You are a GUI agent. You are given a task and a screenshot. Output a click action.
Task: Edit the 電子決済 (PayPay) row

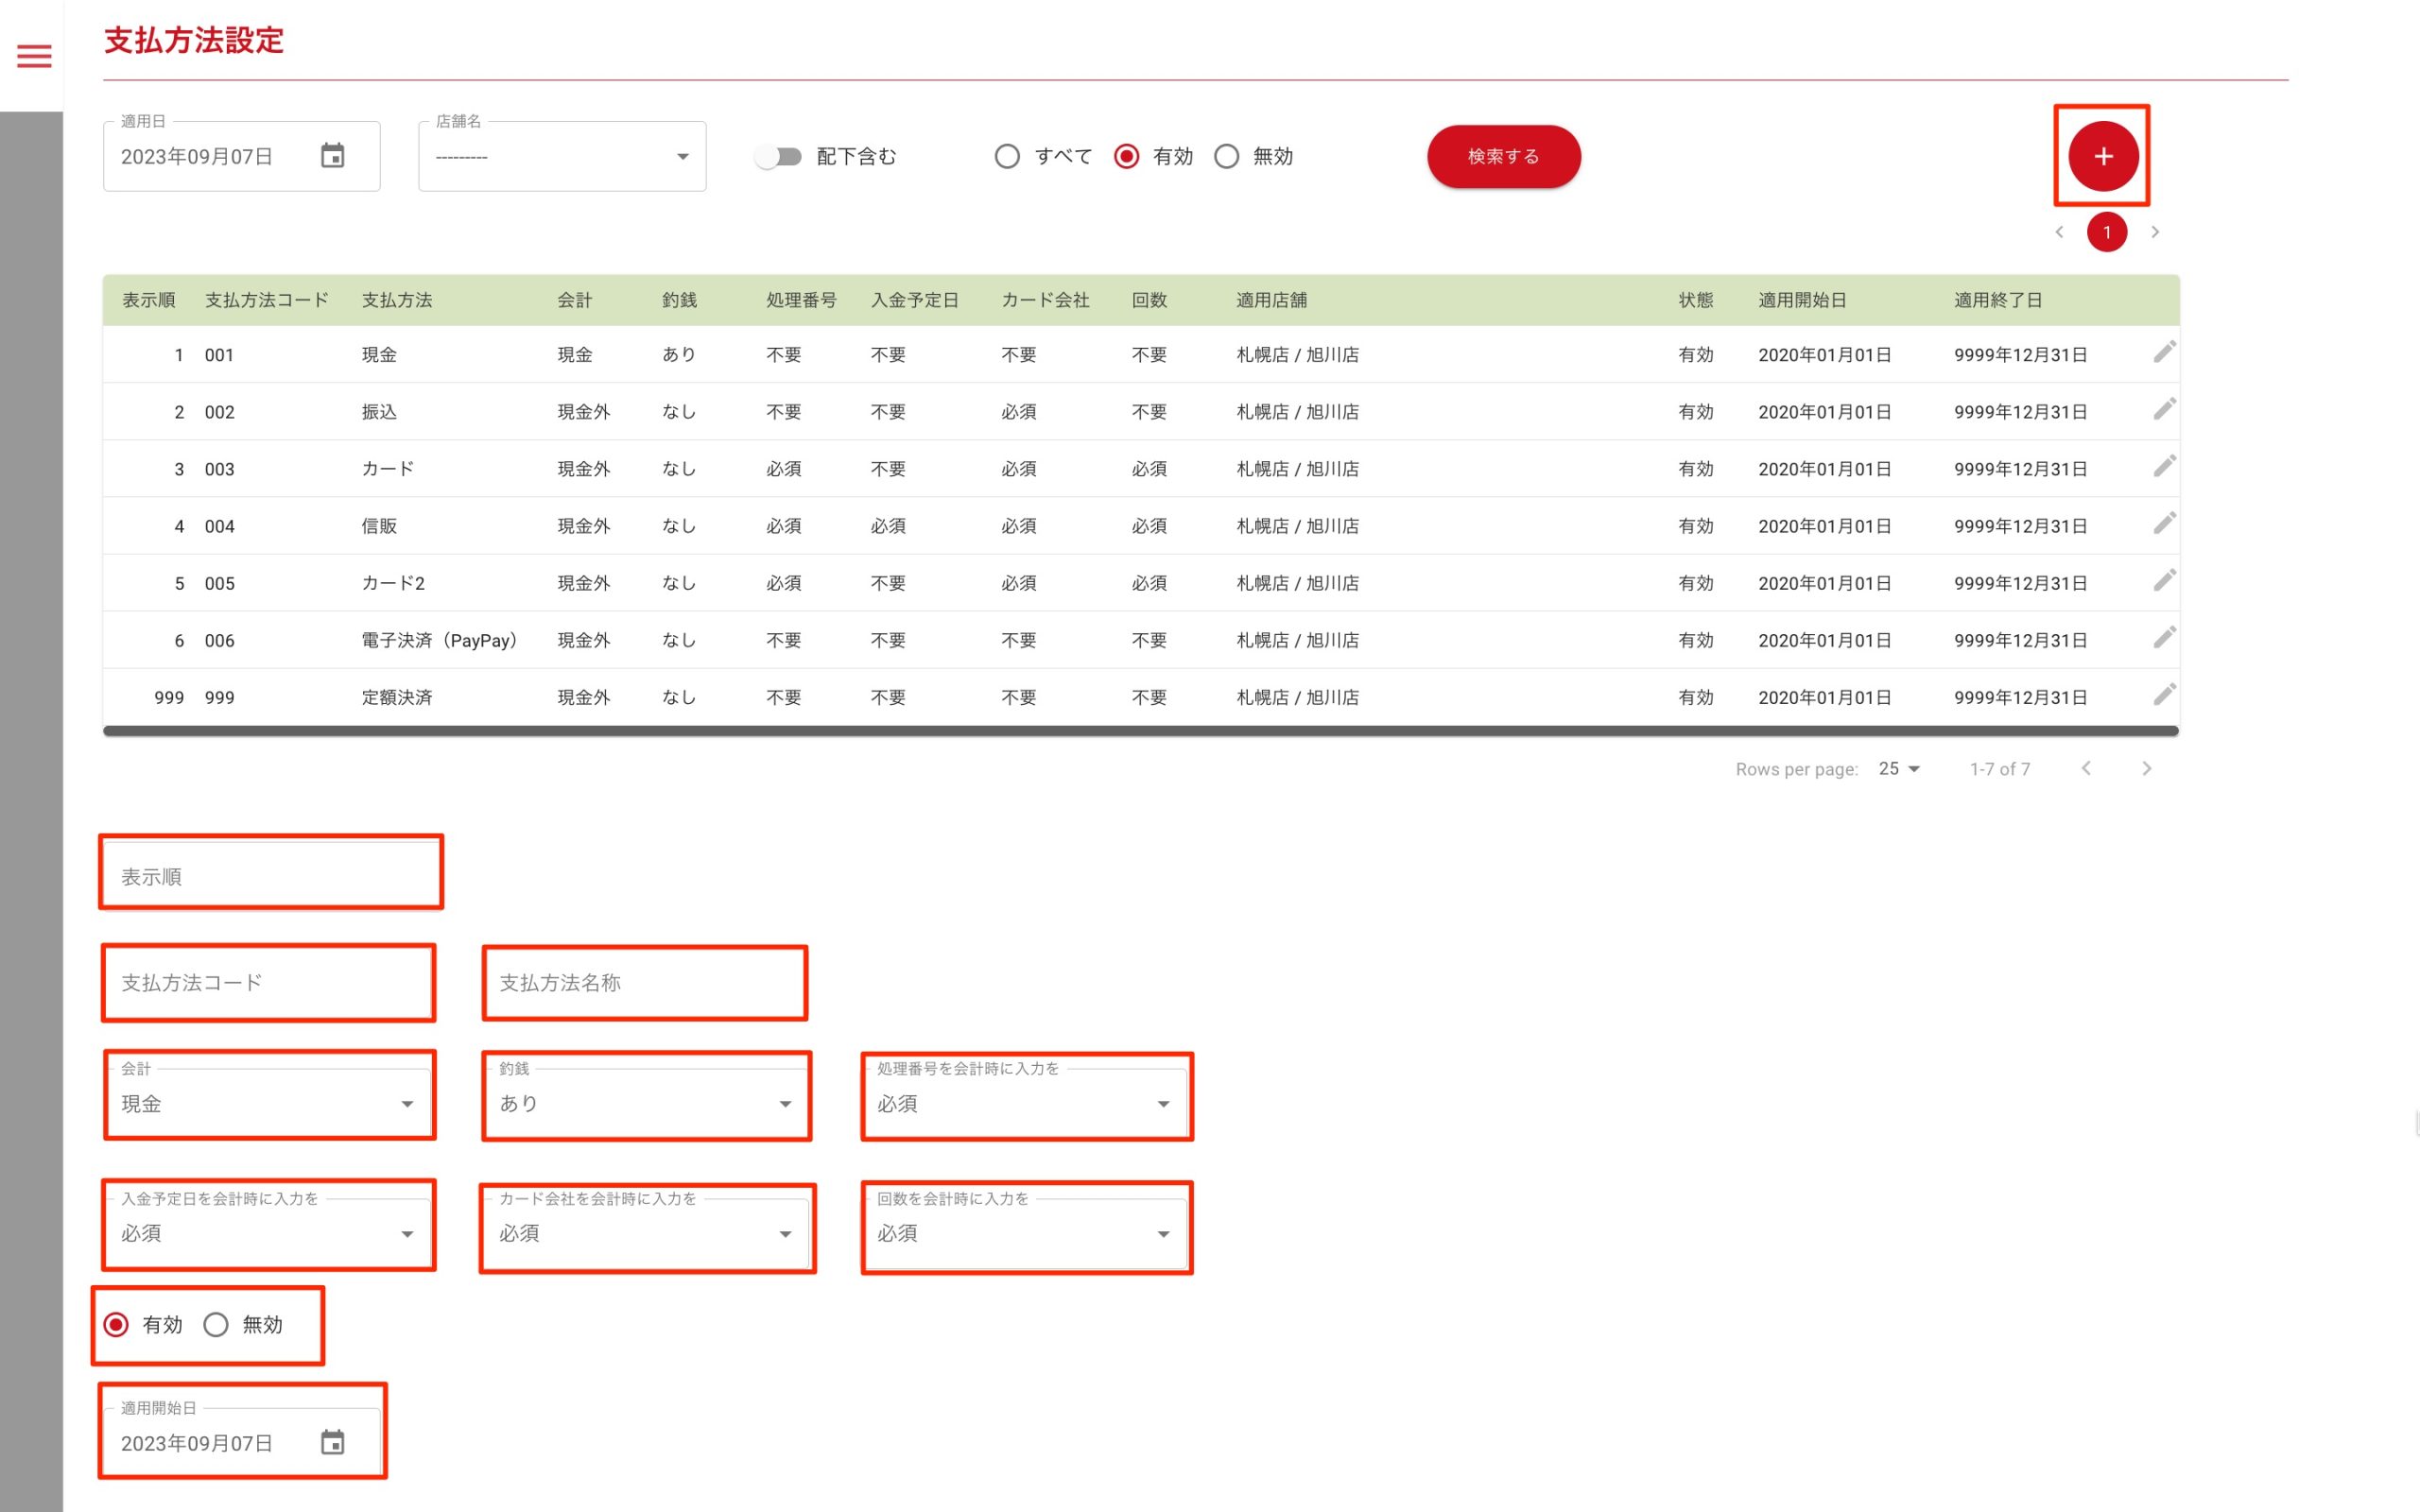point(2163,638)
